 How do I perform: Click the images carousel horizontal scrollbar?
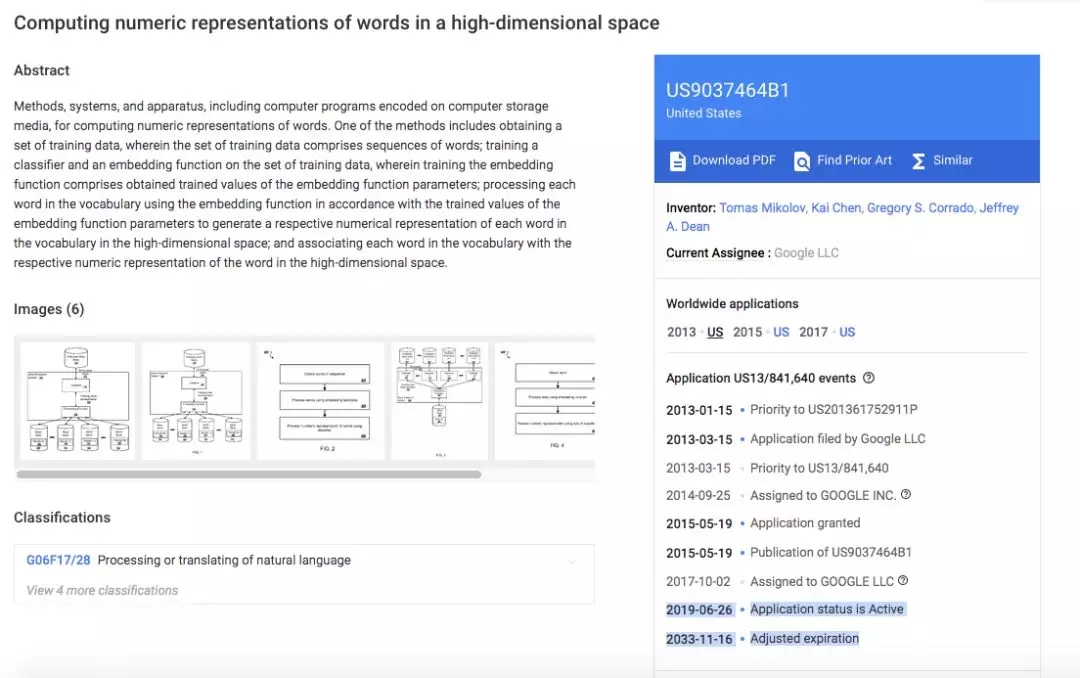pyautogui.click(x=248, y=474)
